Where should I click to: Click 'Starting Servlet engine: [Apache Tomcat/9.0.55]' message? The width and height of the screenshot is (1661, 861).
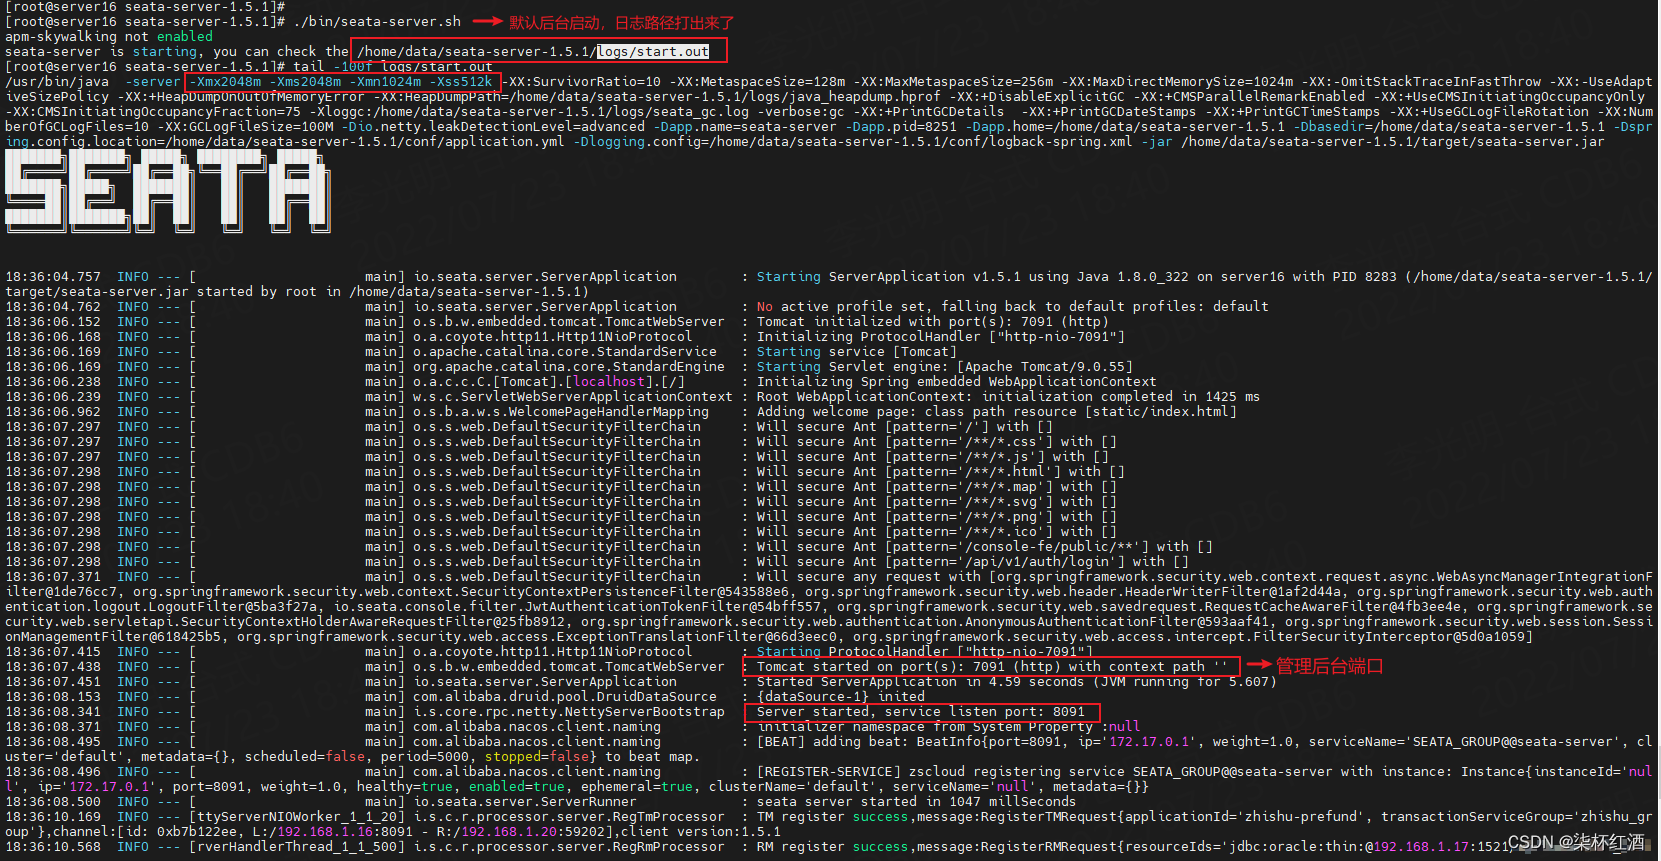point(945,366)
